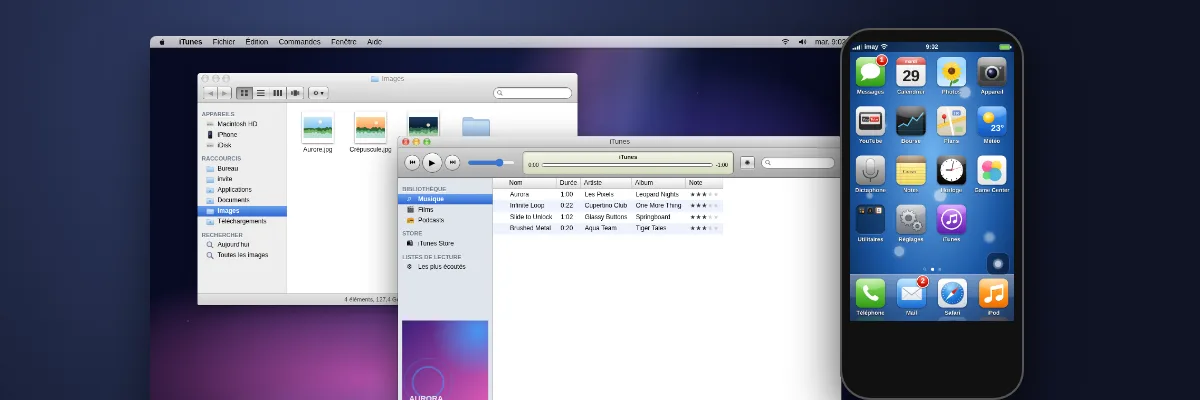Switch Finder to icon view

244,93
